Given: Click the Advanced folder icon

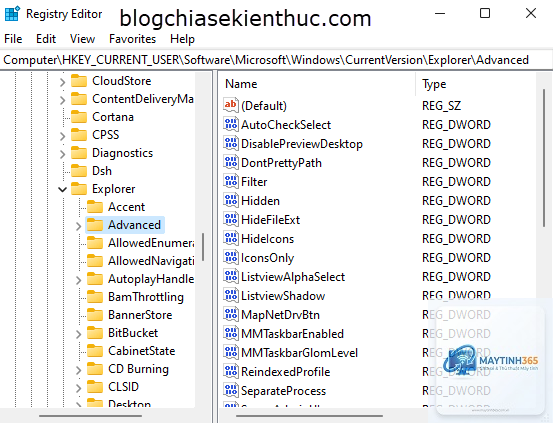Looking at the screenshot, I should click(x=95, y=225).
